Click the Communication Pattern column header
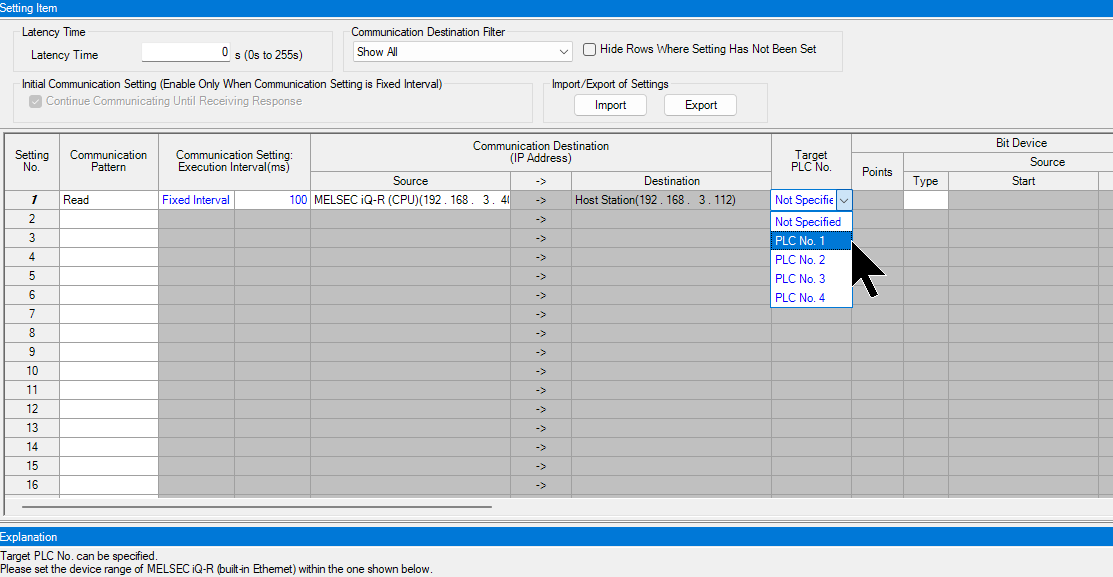The image size is (1113, 577). [109, 161]
